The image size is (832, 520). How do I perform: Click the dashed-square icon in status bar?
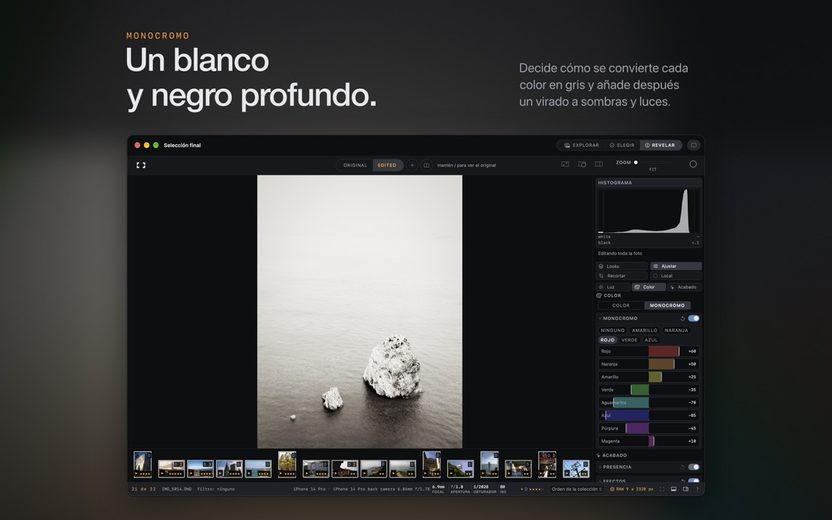tap(662, 489)
